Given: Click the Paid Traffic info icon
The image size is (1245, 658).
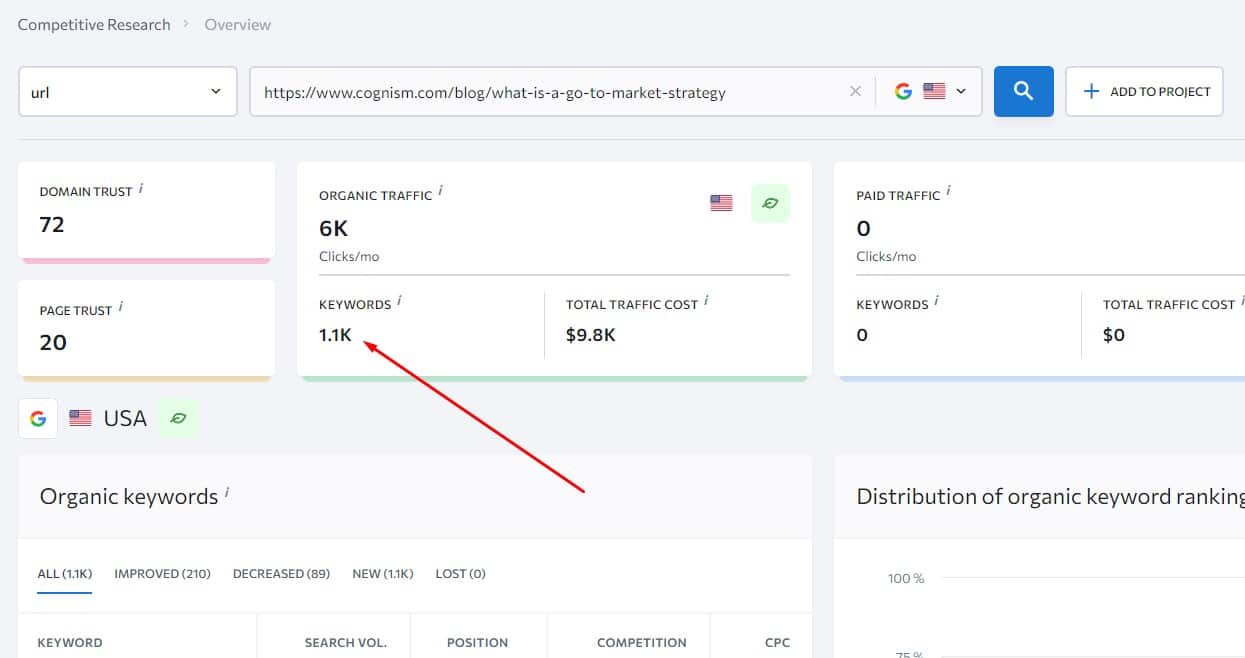Looking at the screenshot, I should [949, 191].
